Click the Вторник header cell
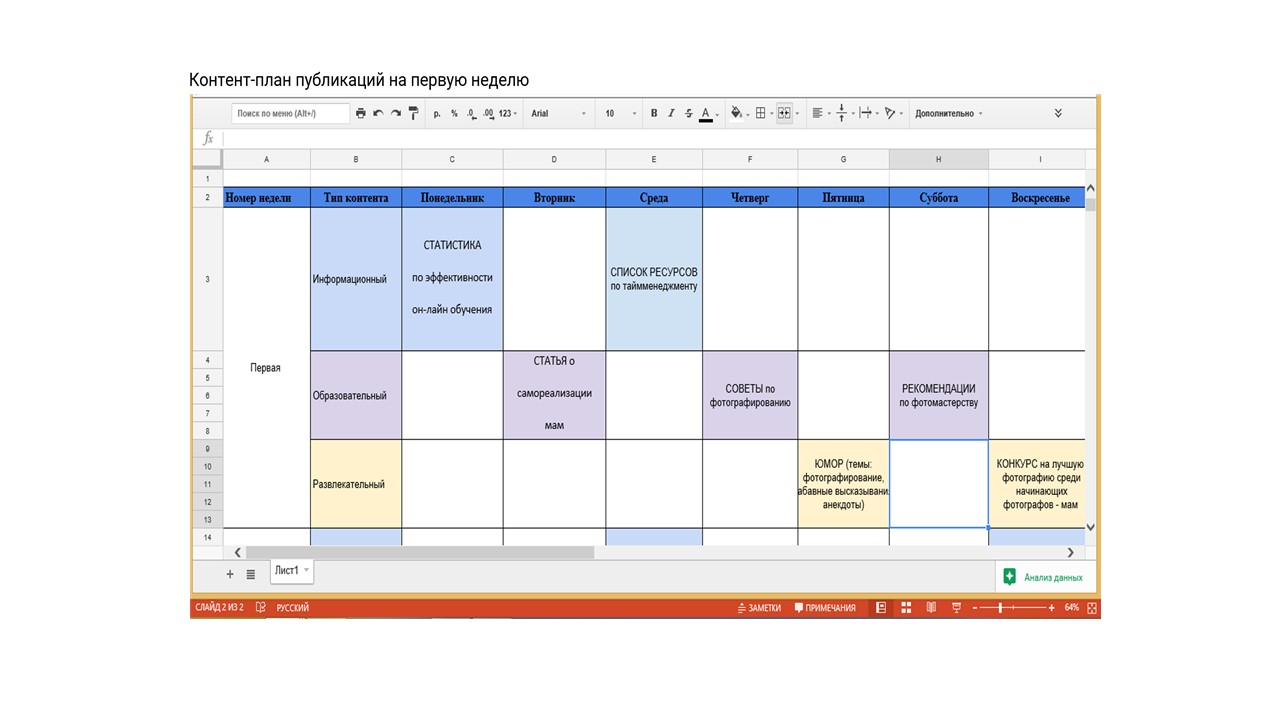1280x720 pixels. (554, 198)
